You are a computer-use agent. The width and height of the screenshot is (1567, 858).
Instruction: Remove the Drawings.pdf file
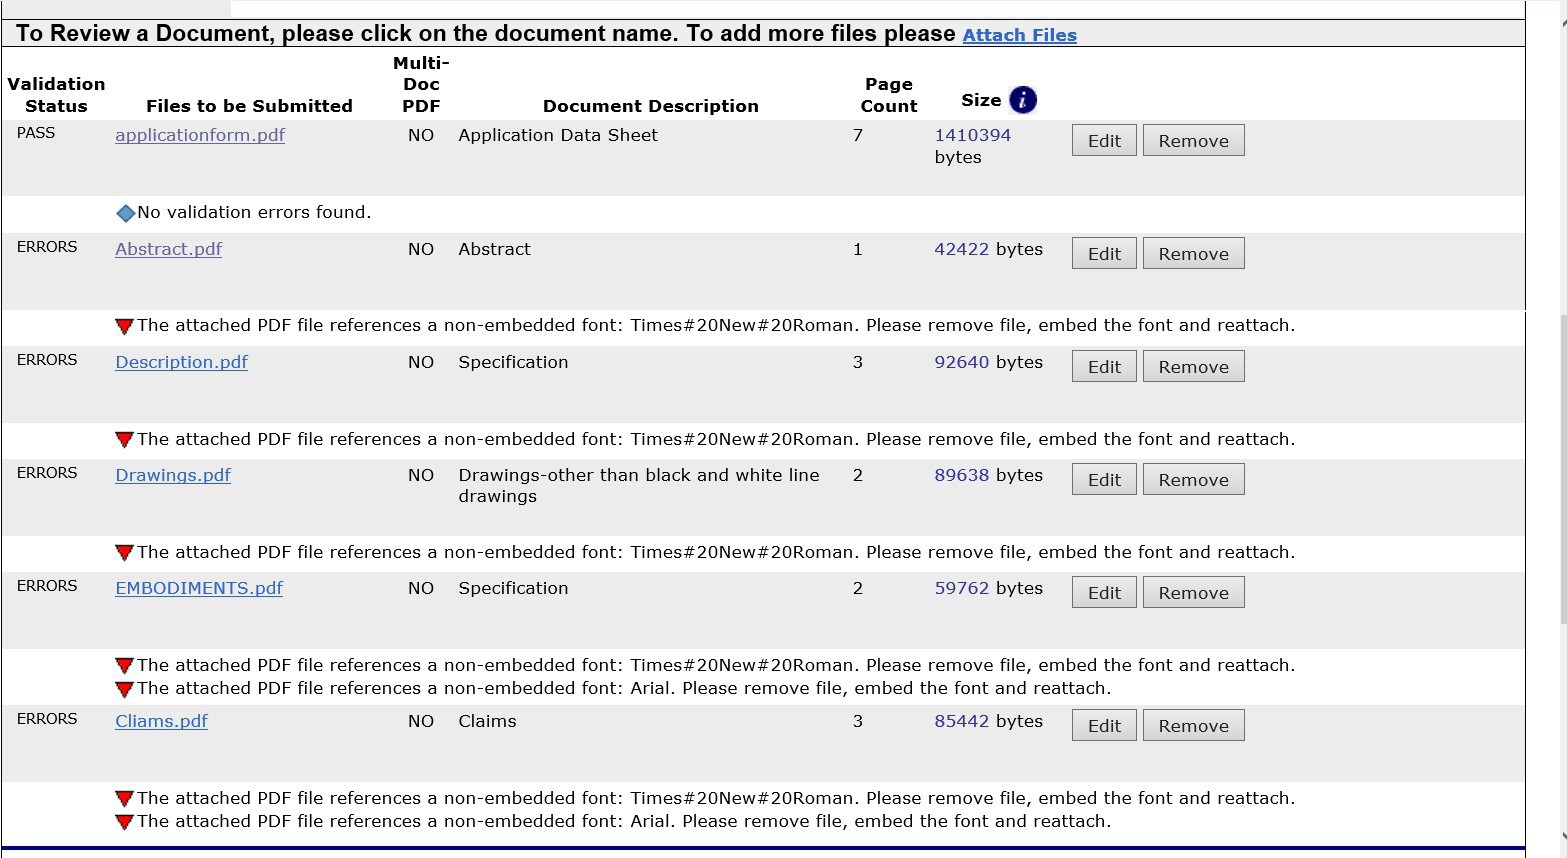click(1193, 479)
